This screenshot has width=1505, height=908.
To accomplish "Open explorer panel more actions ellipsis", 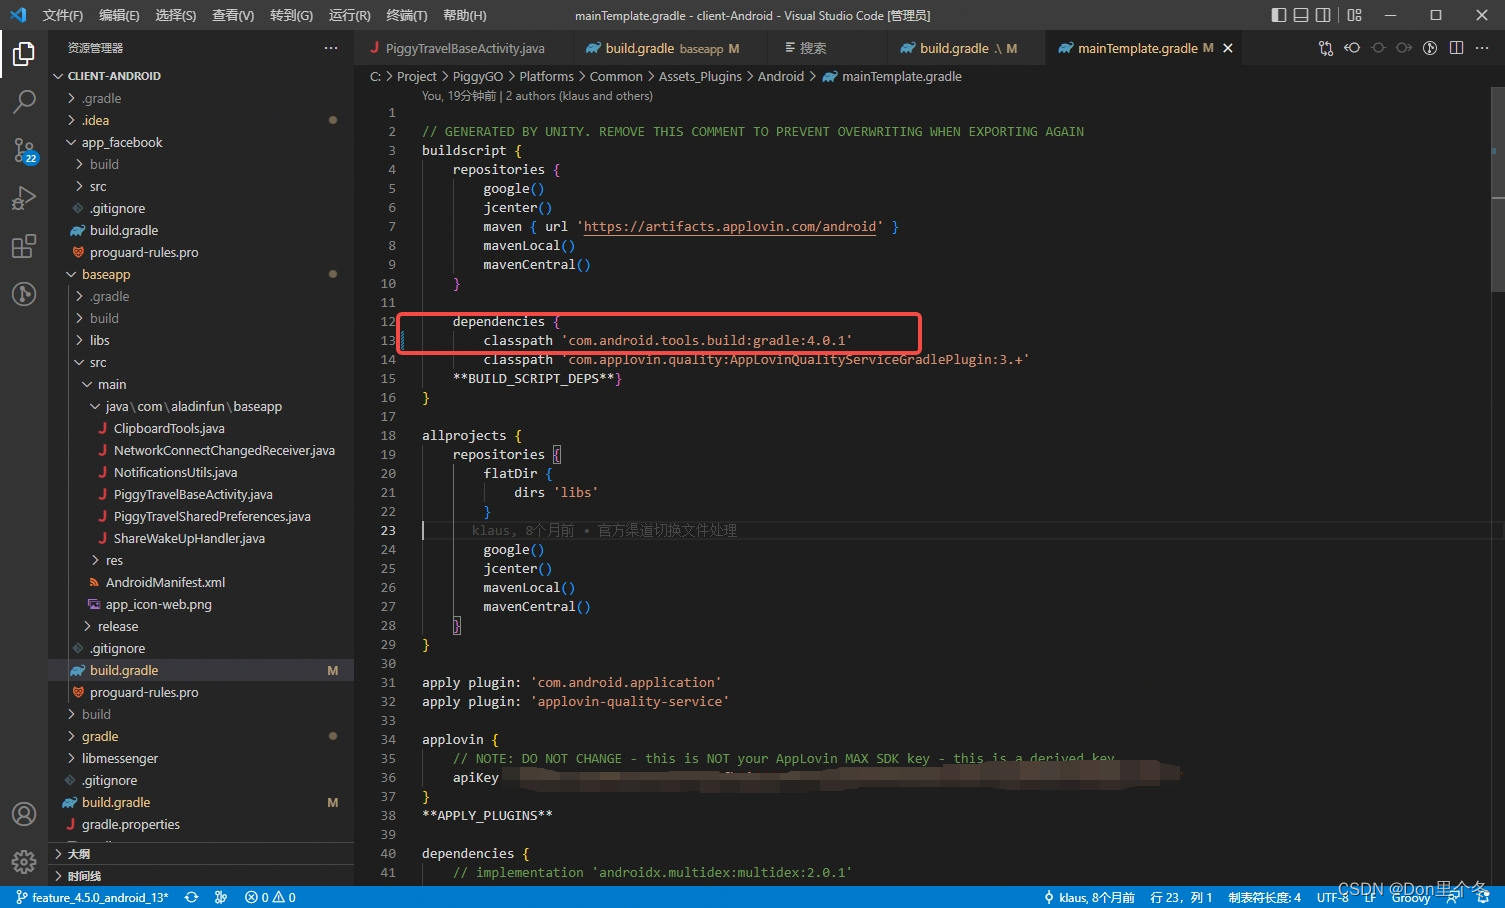I will point(331,48).
